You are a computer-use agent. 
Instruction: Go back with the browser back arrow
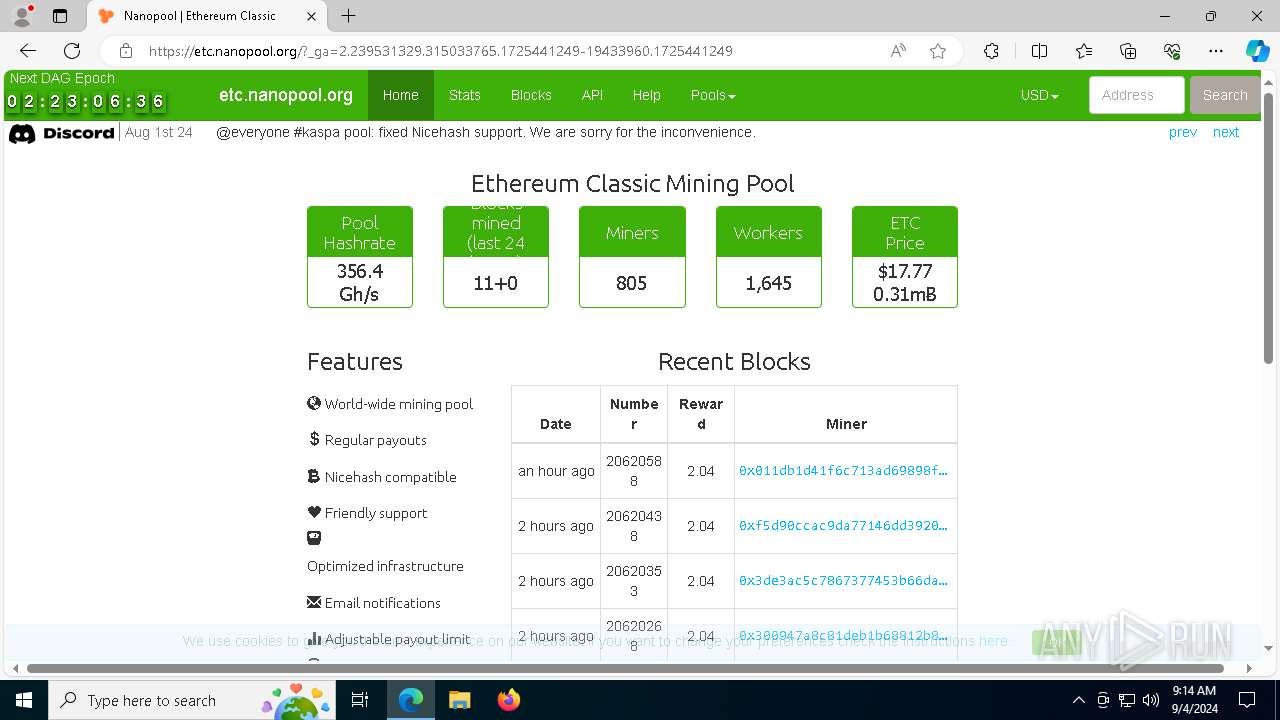(x=28, y=51)
